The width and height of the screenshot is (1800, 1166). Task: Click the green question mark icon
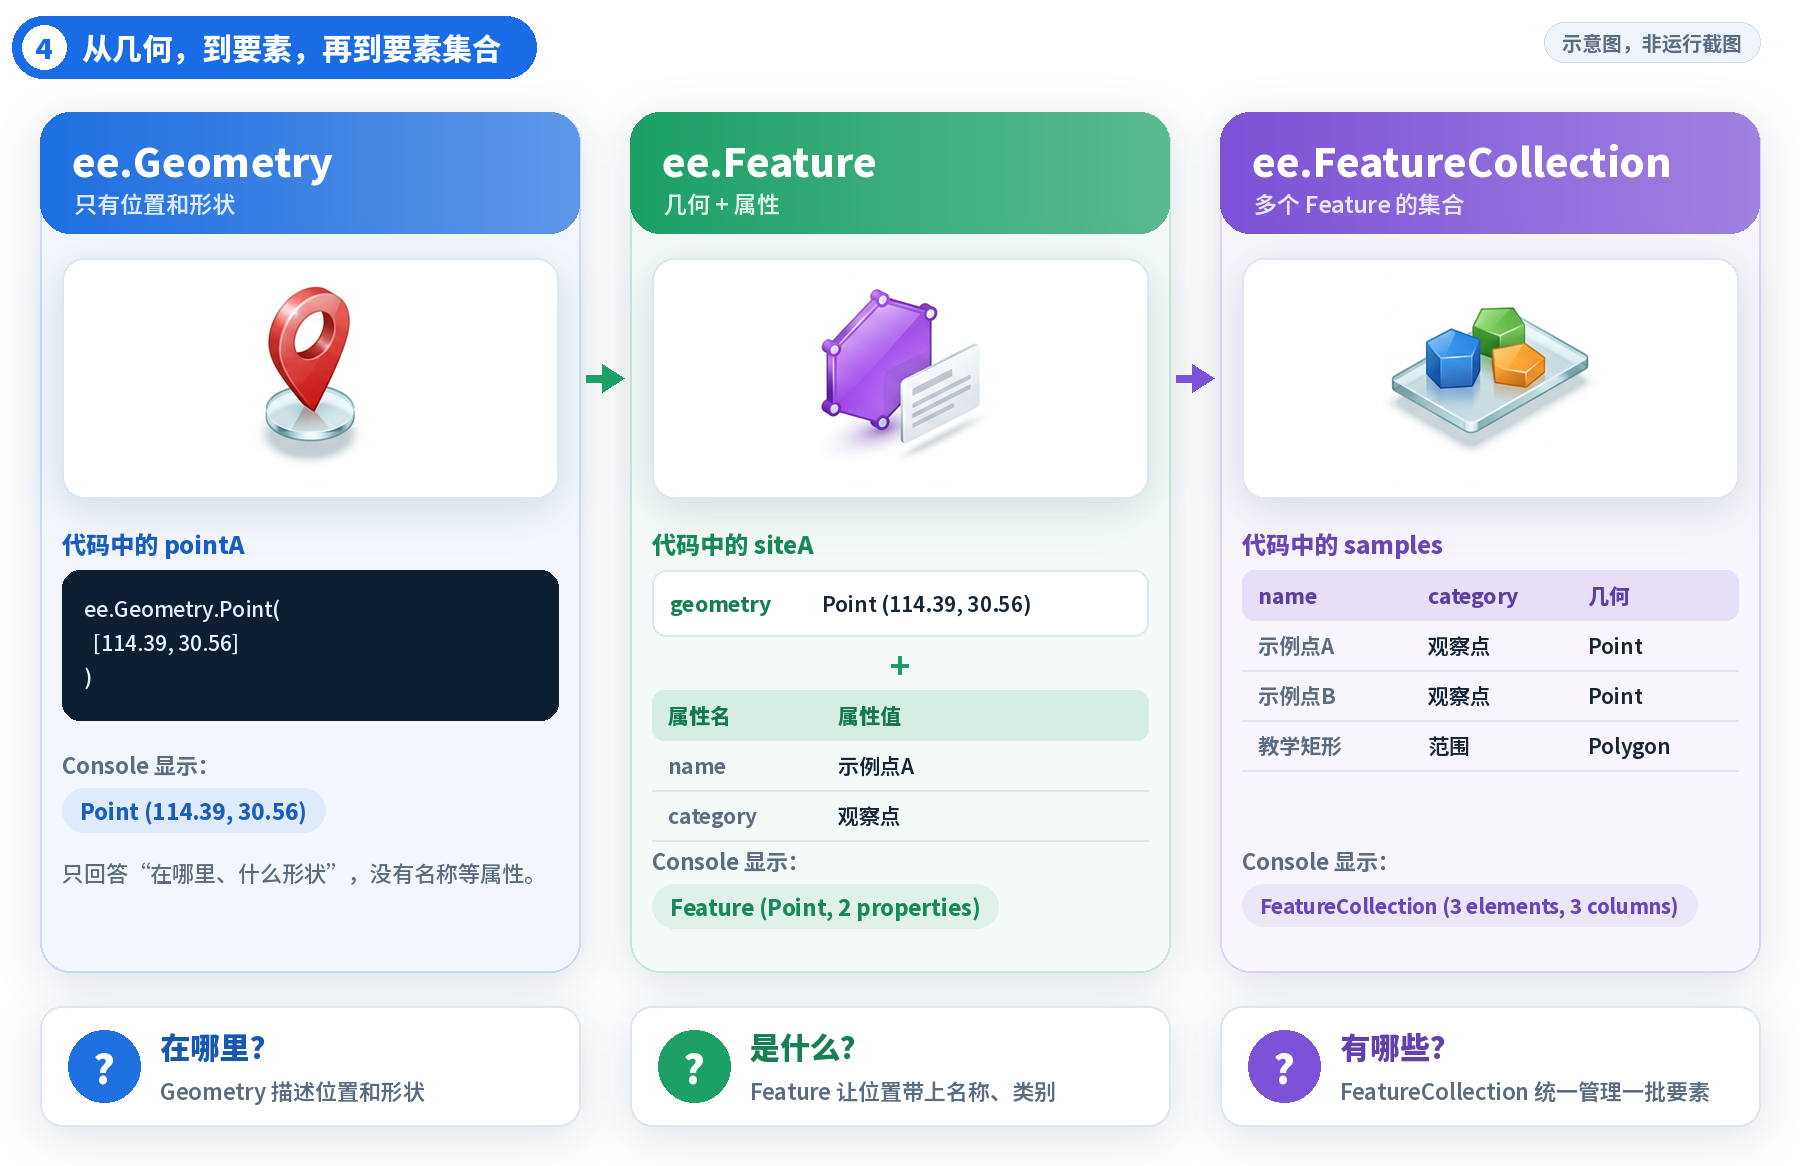(x=694, y=1067)
